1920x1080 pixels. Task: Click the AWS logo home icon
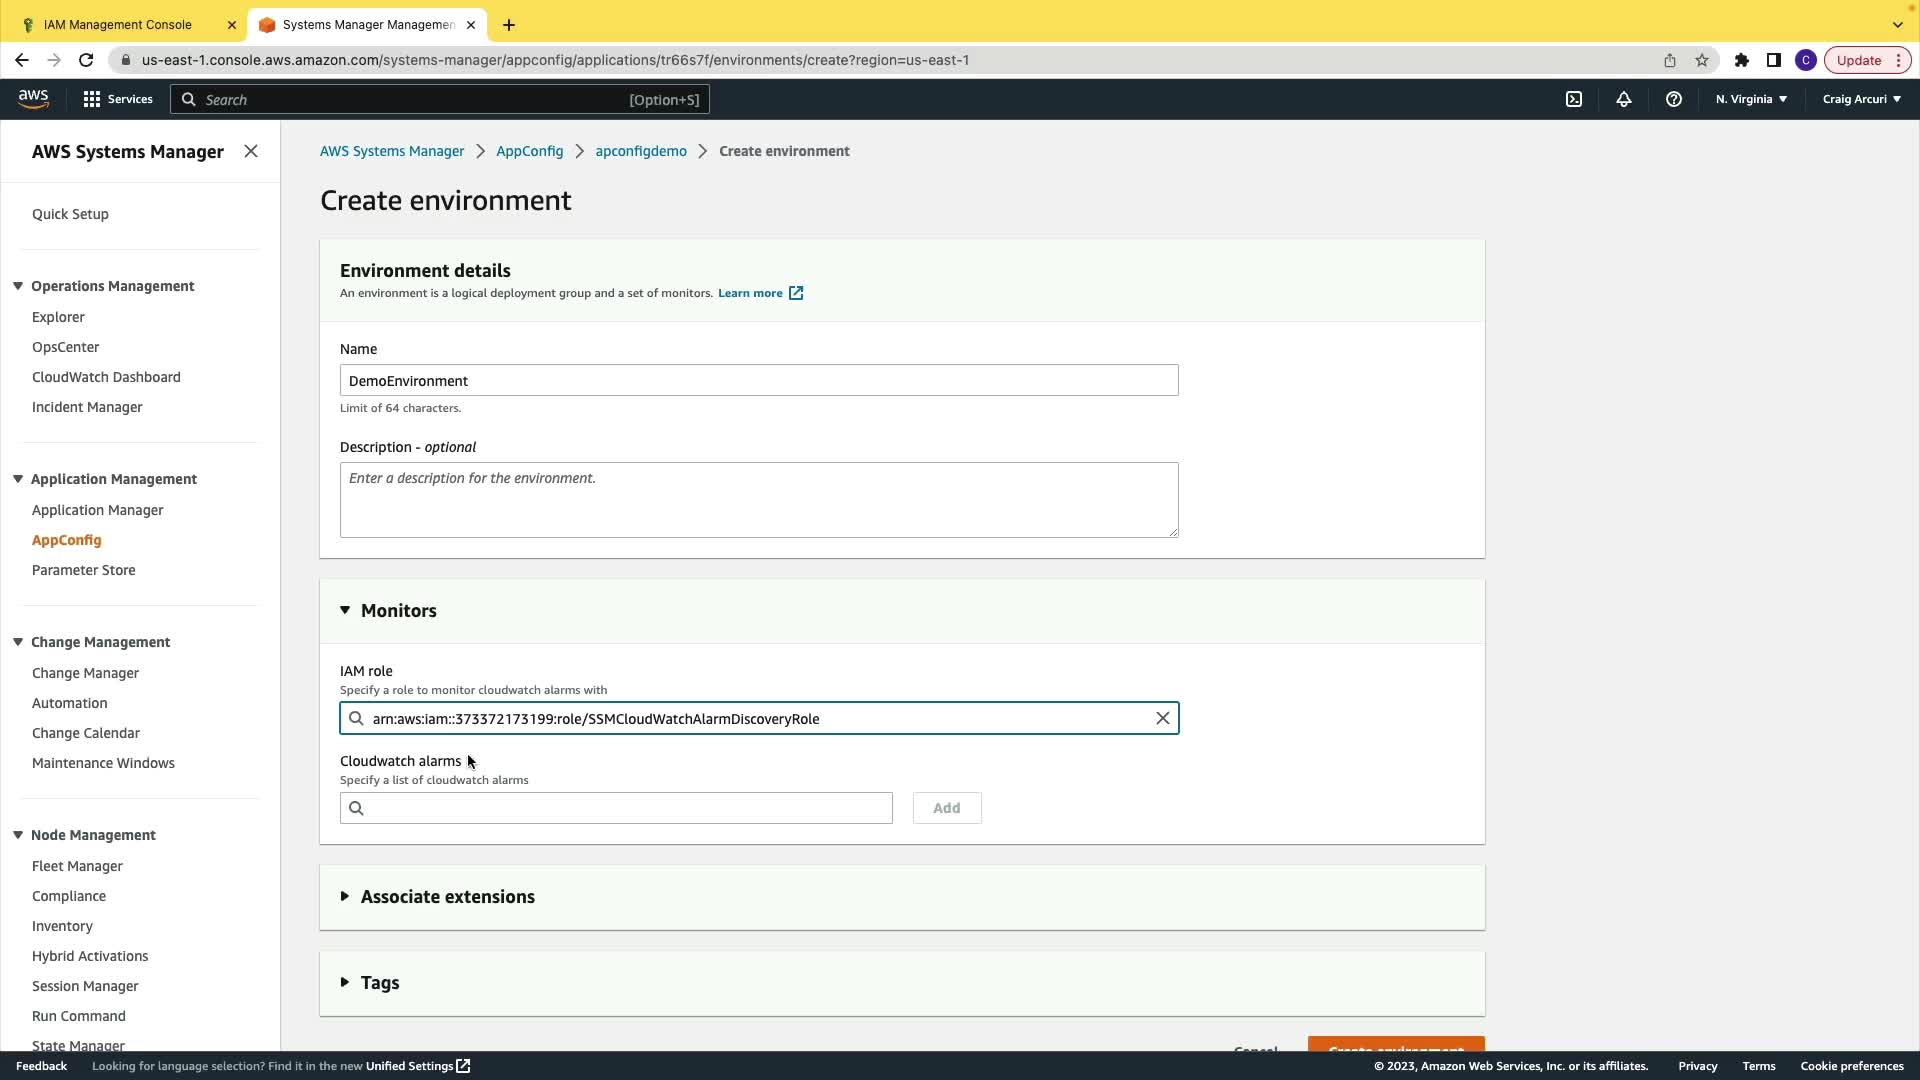click(x=33, y=98)
